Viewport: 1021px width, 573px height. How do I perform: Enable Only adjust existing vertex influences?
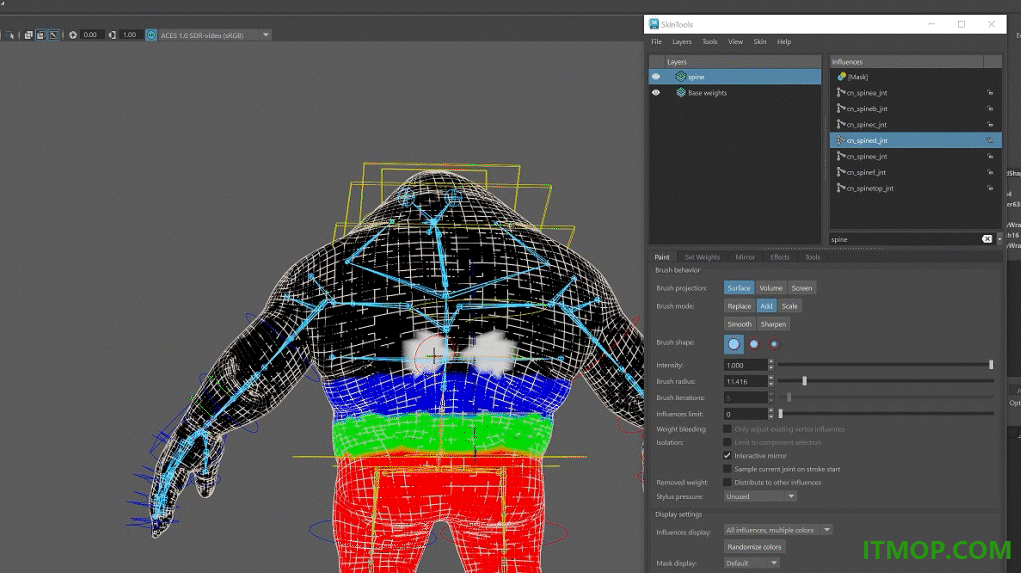[727, 429]
